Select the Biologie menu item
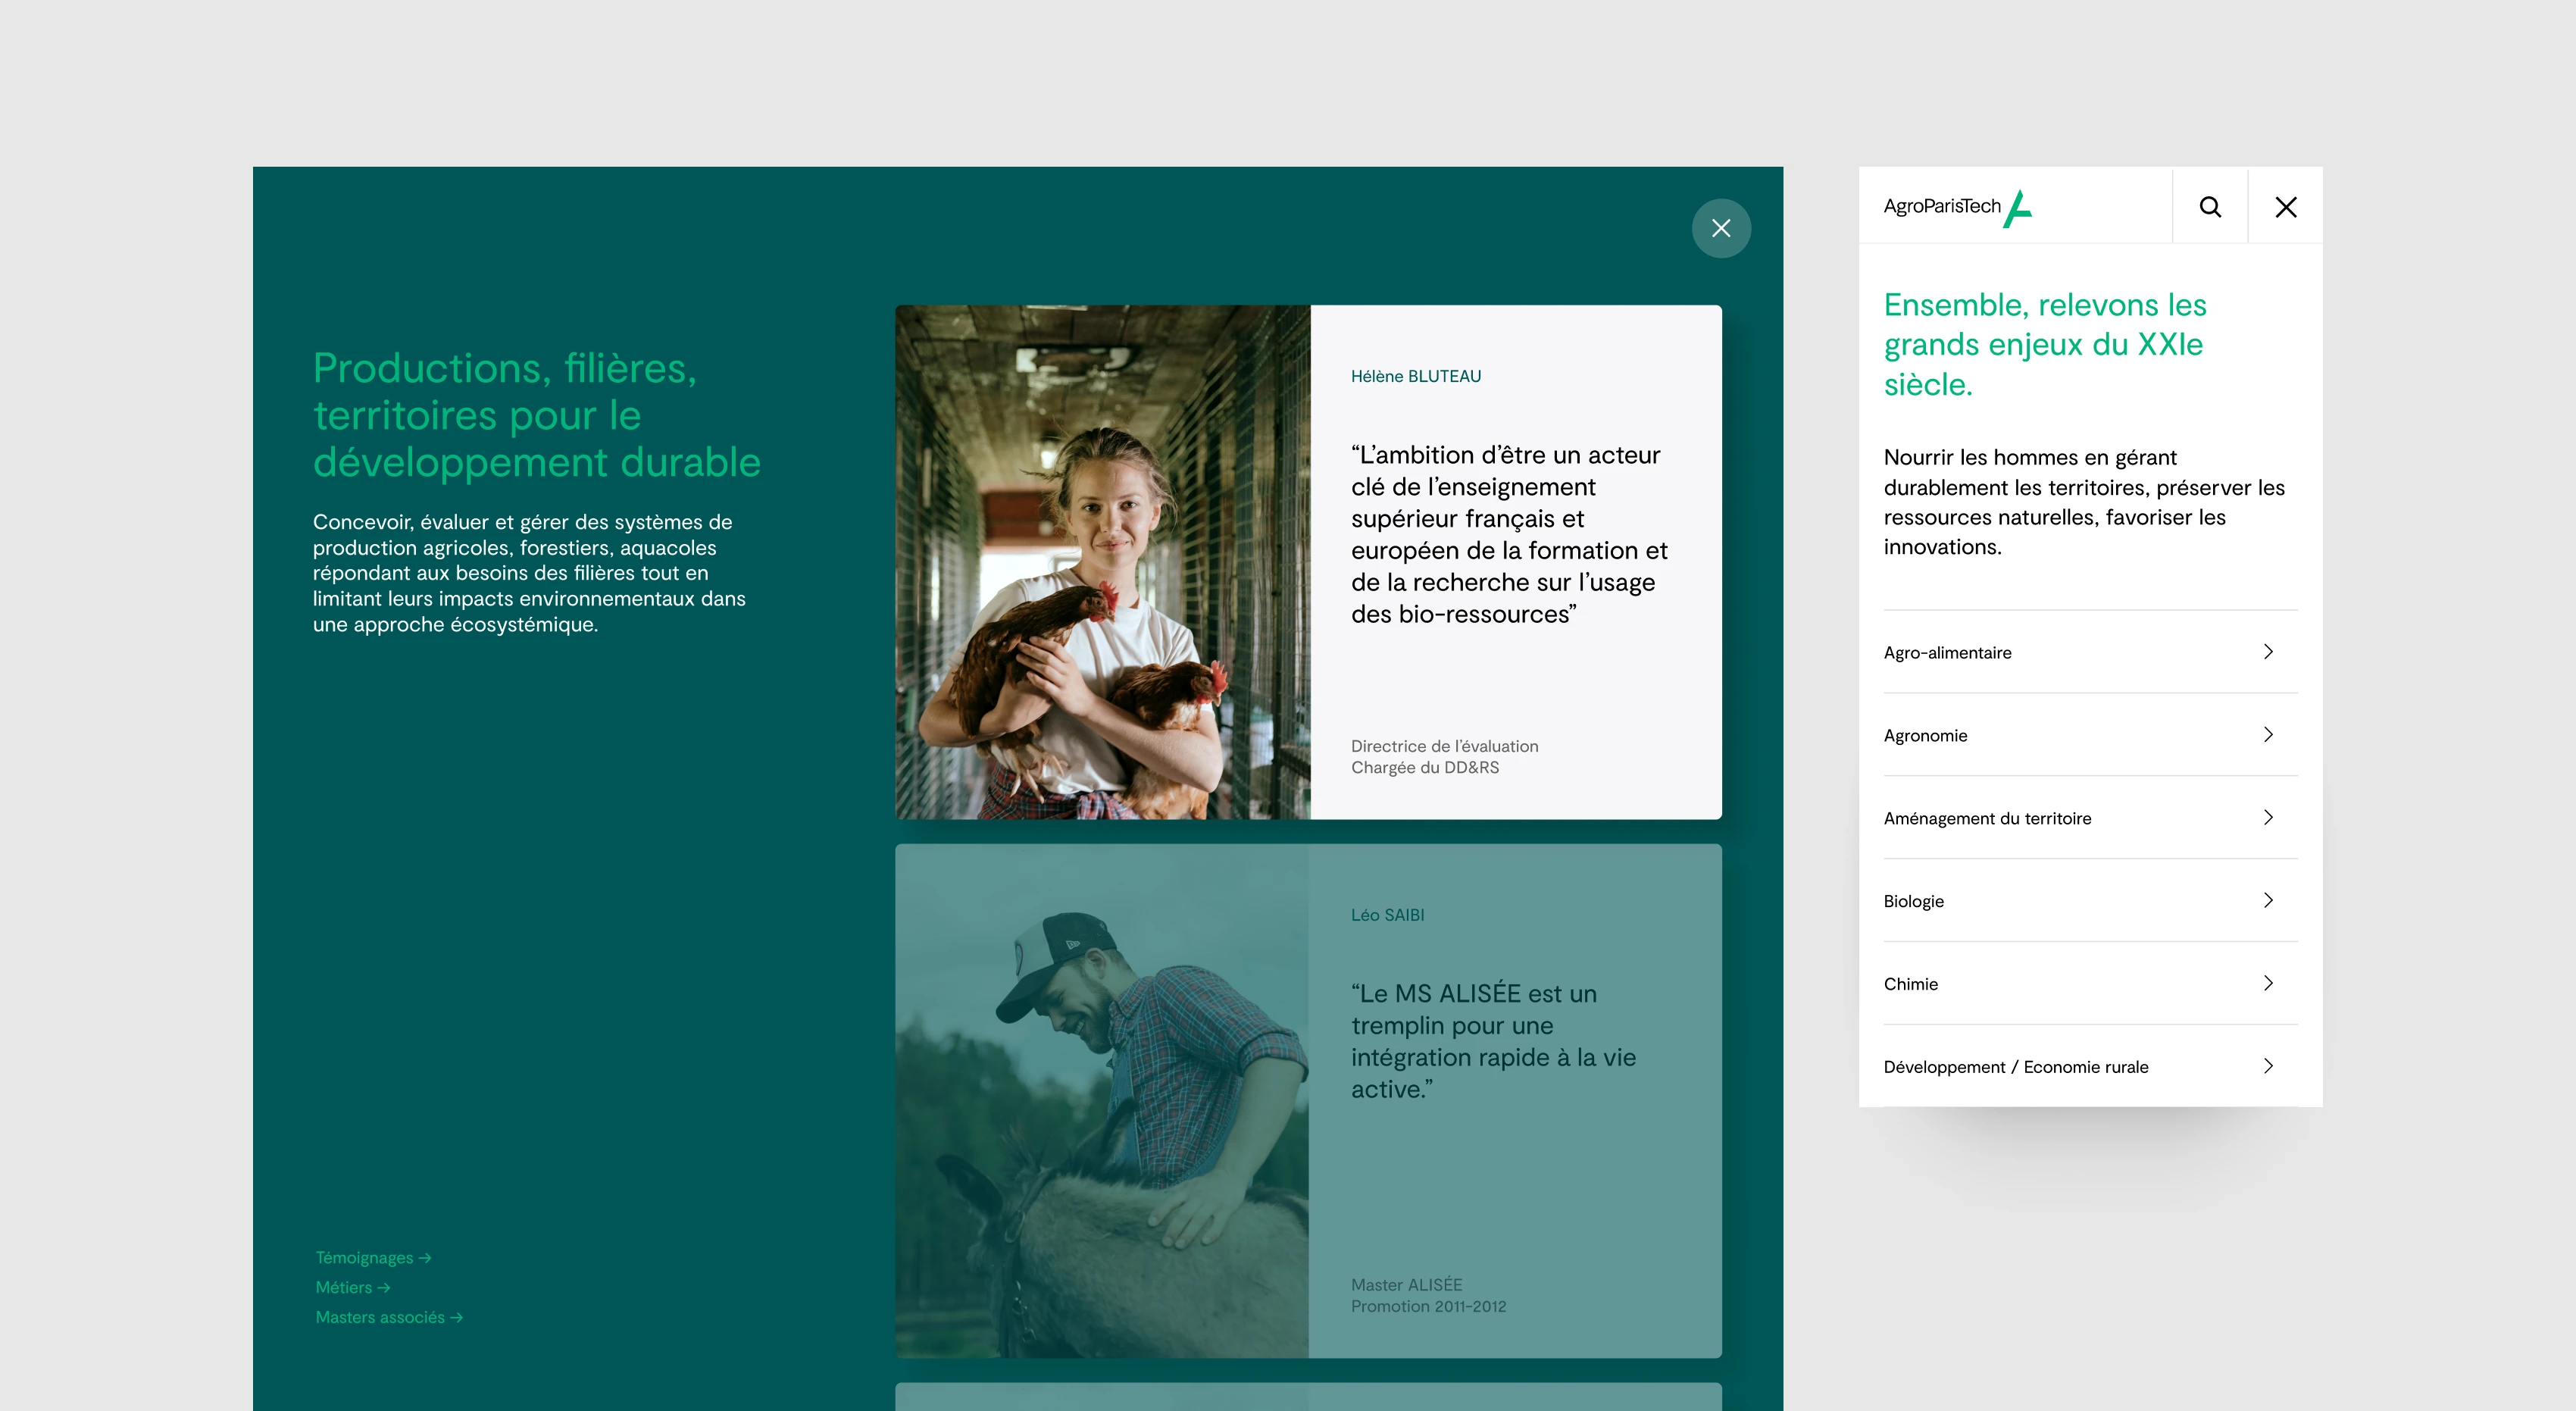 [x=1913, y=902]
